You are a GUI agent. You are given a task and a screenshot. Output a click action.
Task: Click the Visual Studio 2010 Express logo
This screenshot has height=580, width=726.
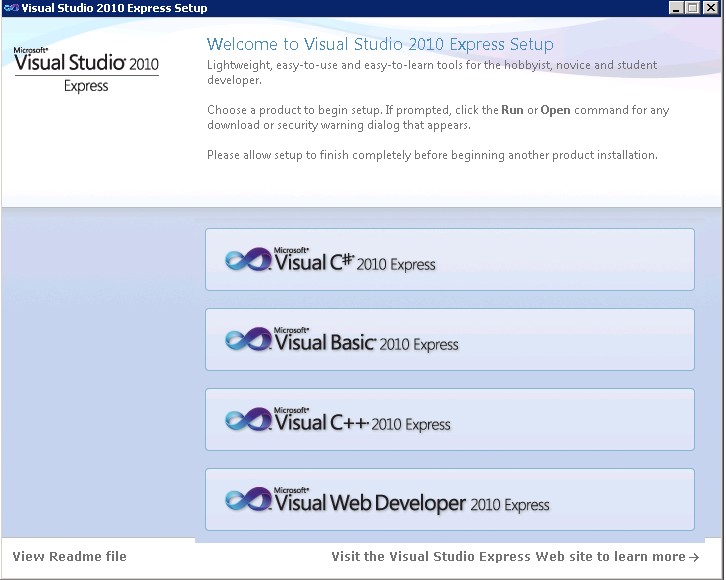pos(86,70)
